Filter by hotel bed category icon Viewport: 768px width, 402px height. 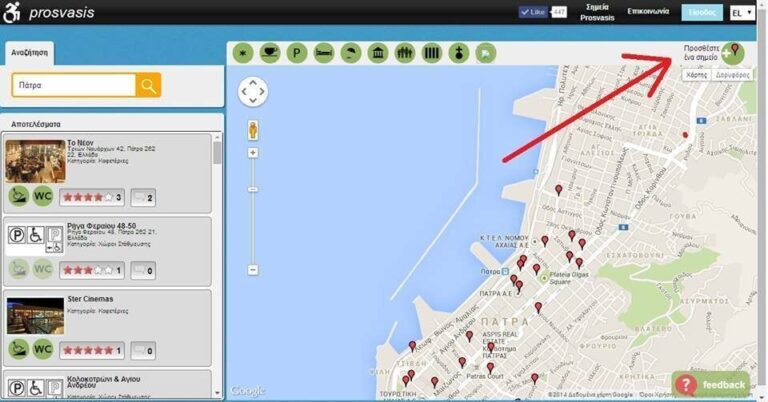click(323, 52)
